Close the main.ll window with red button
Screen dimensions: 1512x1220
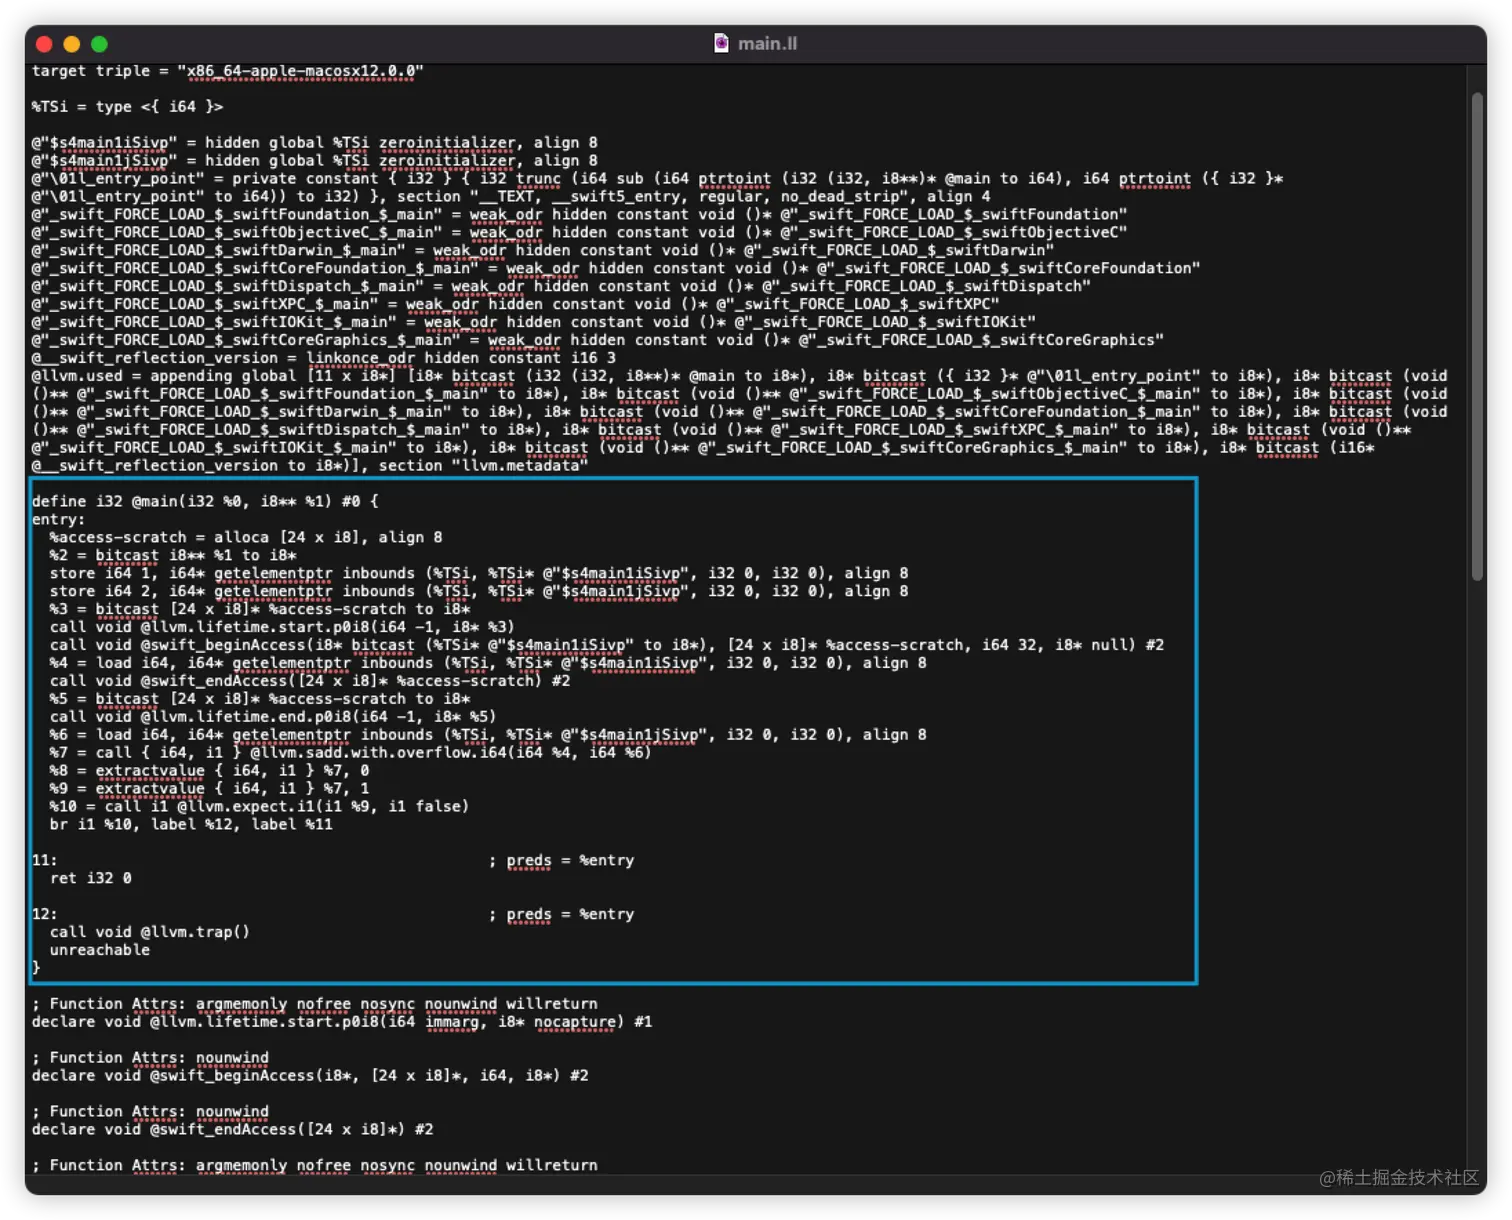[x=44, y=44]
